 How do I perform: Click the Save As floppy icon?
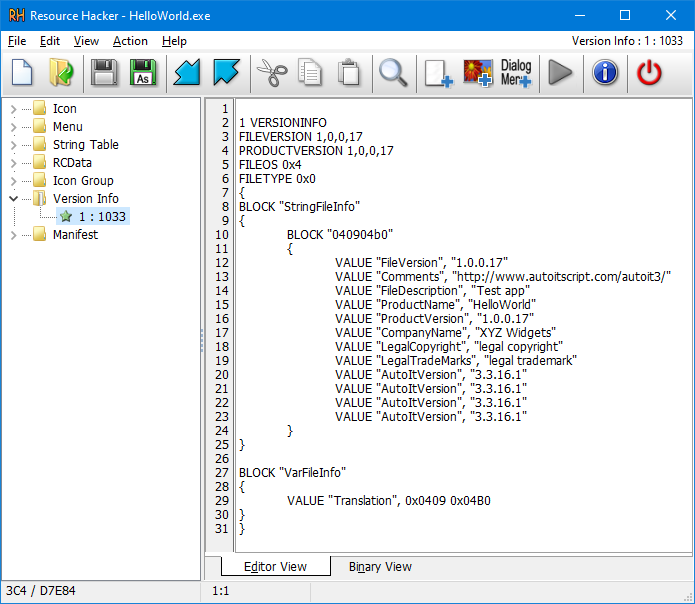click(x=143, y=72)
